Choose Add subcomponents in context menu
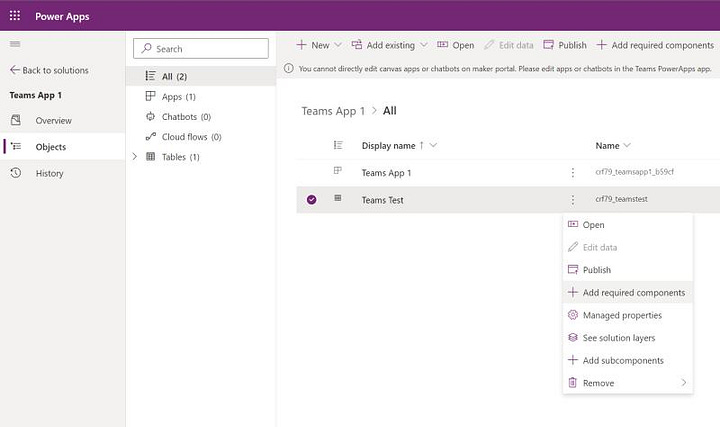 pos(628,360)
